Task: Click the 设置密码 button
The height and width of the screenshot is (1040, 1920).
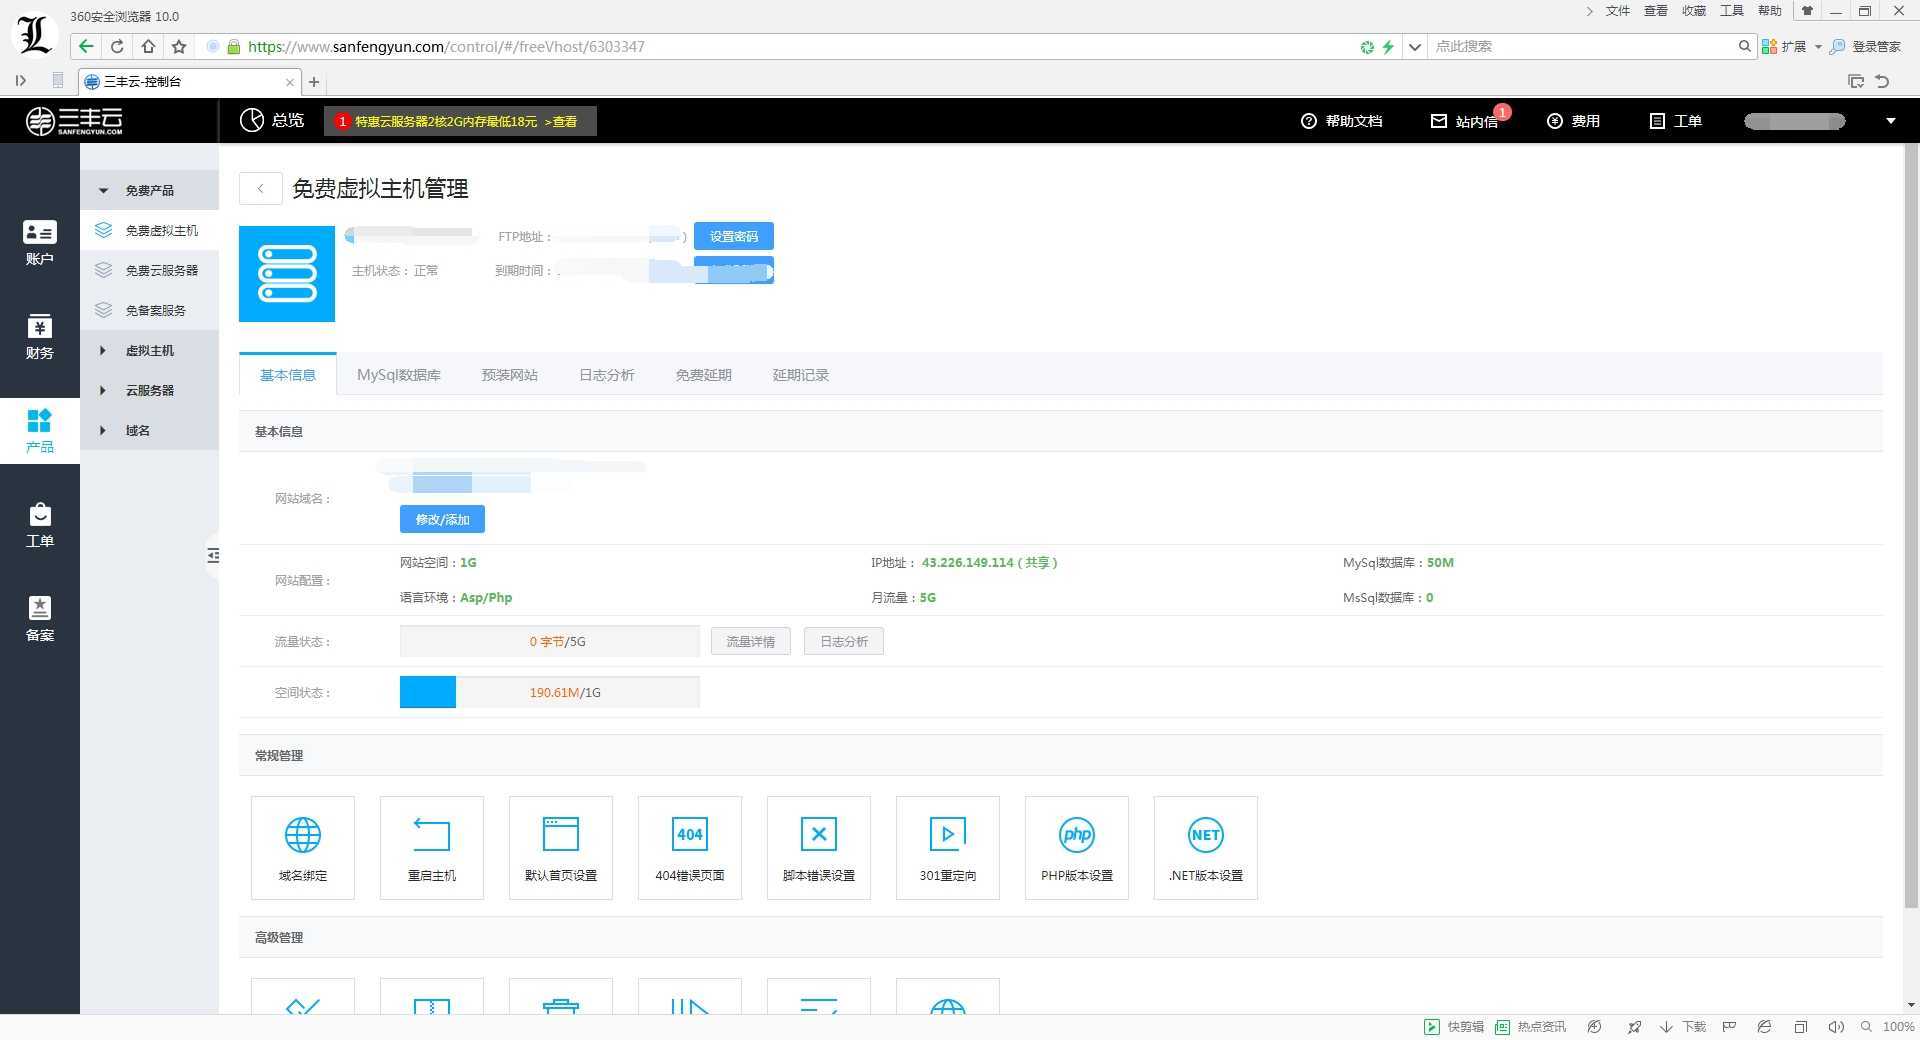Action: 734,236
